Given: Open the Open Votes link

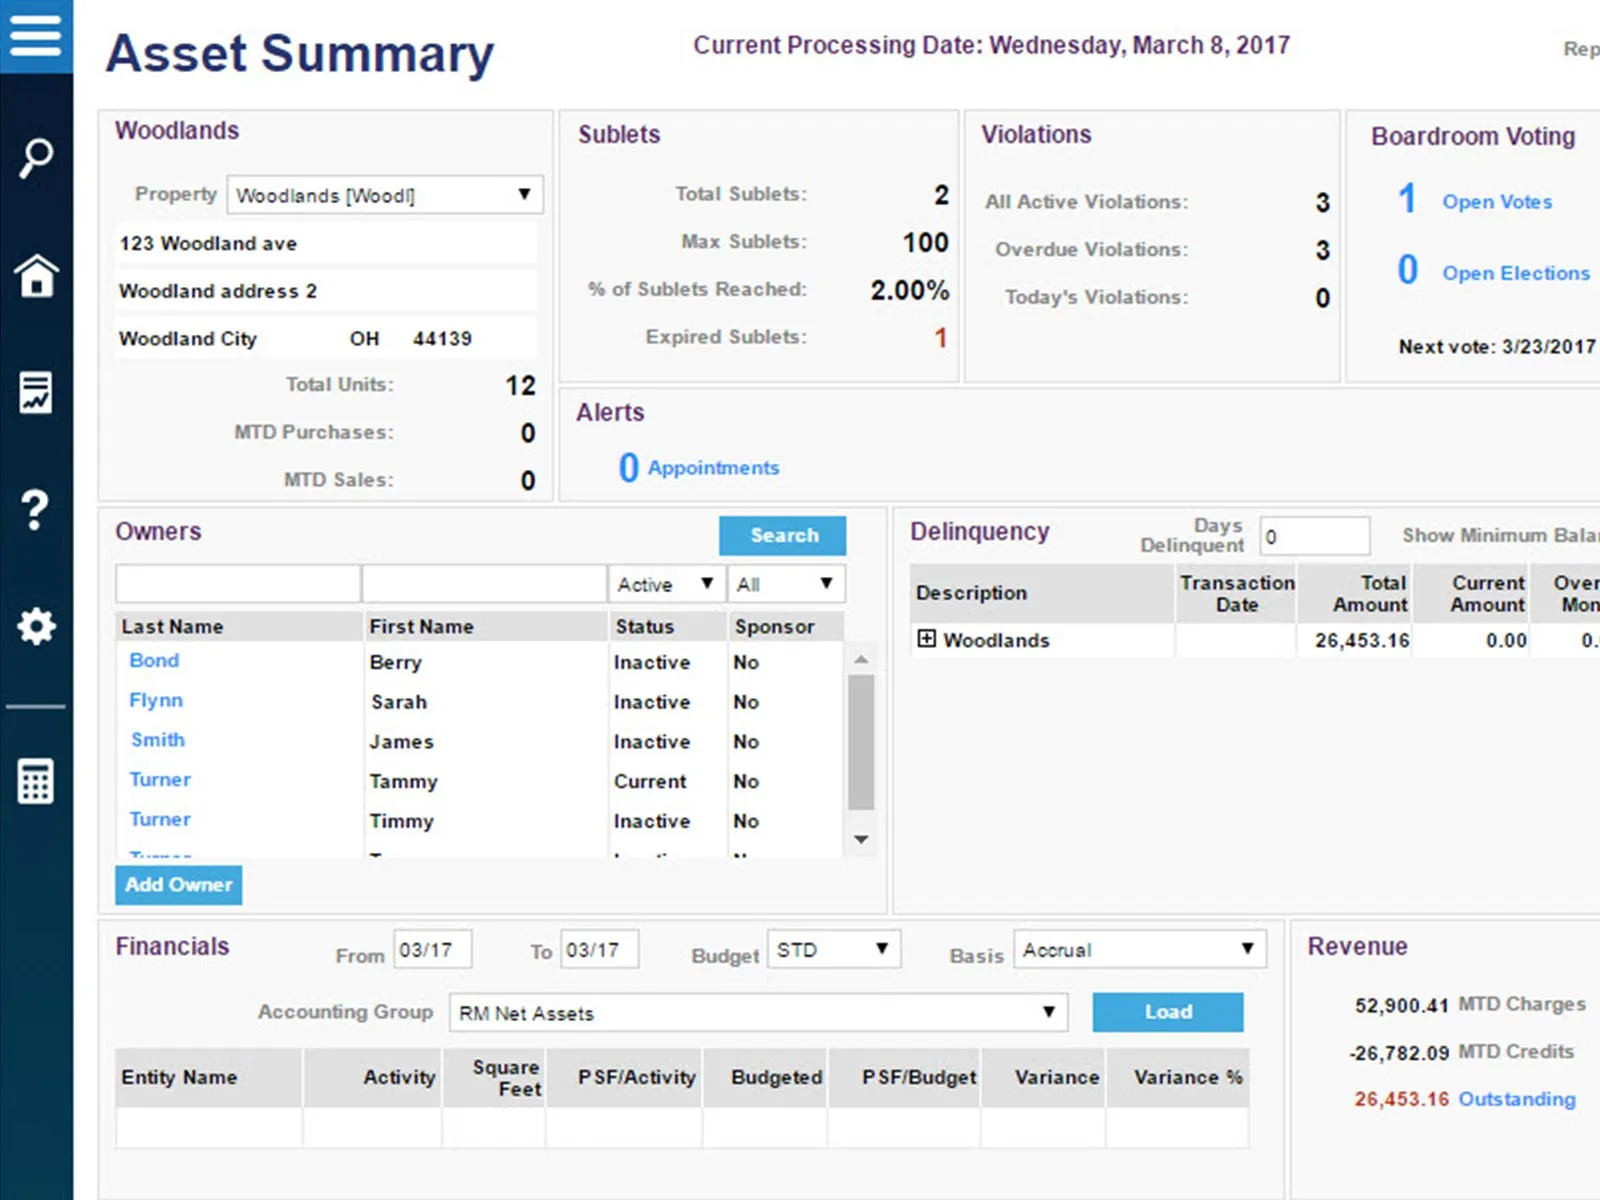Looking at the screenshot, I should 1497,202.
